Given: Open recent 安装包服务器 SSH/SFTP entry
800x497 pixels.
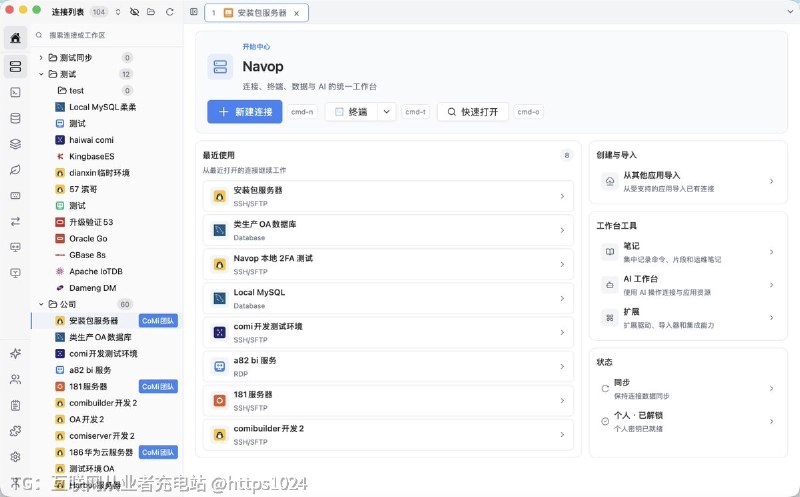Looking at the screenshot, I should [x=388, y=196].
